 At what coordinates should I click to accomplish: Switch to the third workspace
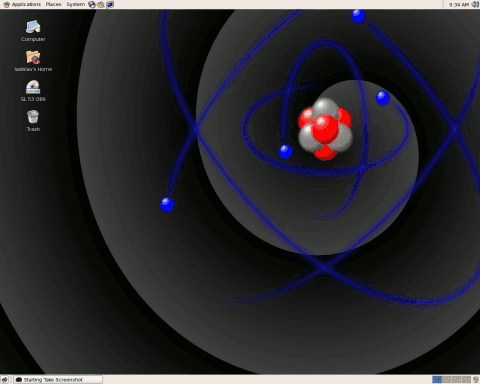coord(456,379)
